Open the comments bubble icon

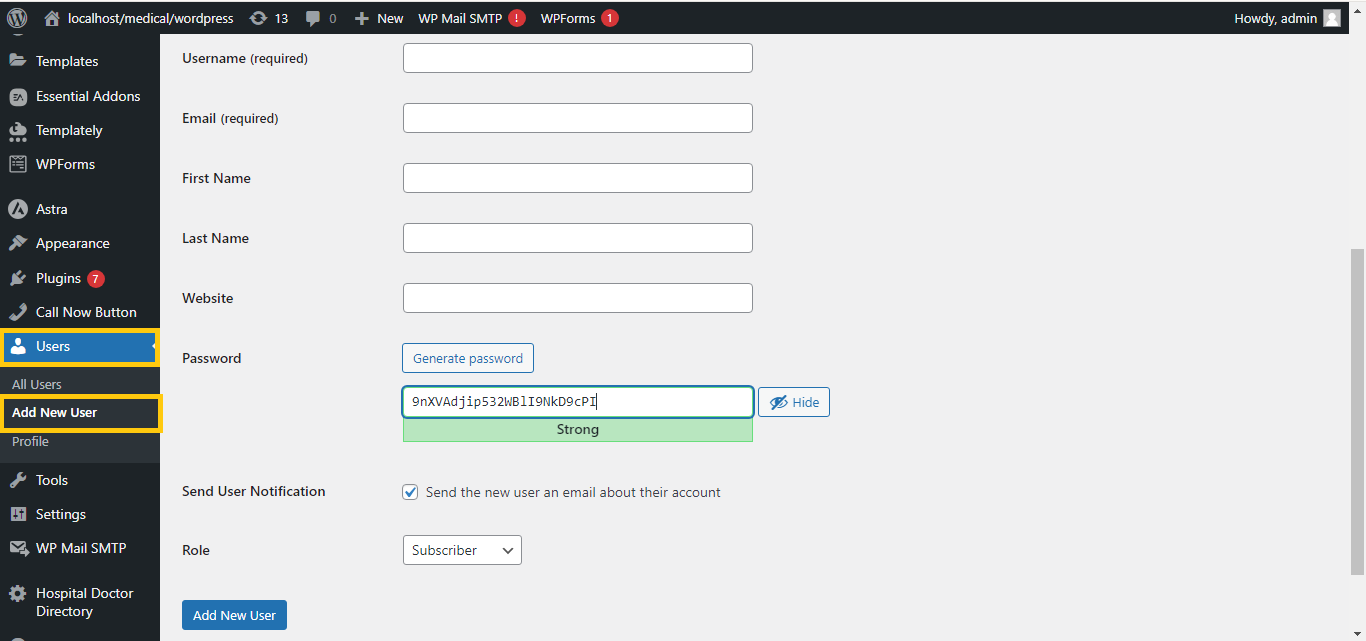[314, 18]
